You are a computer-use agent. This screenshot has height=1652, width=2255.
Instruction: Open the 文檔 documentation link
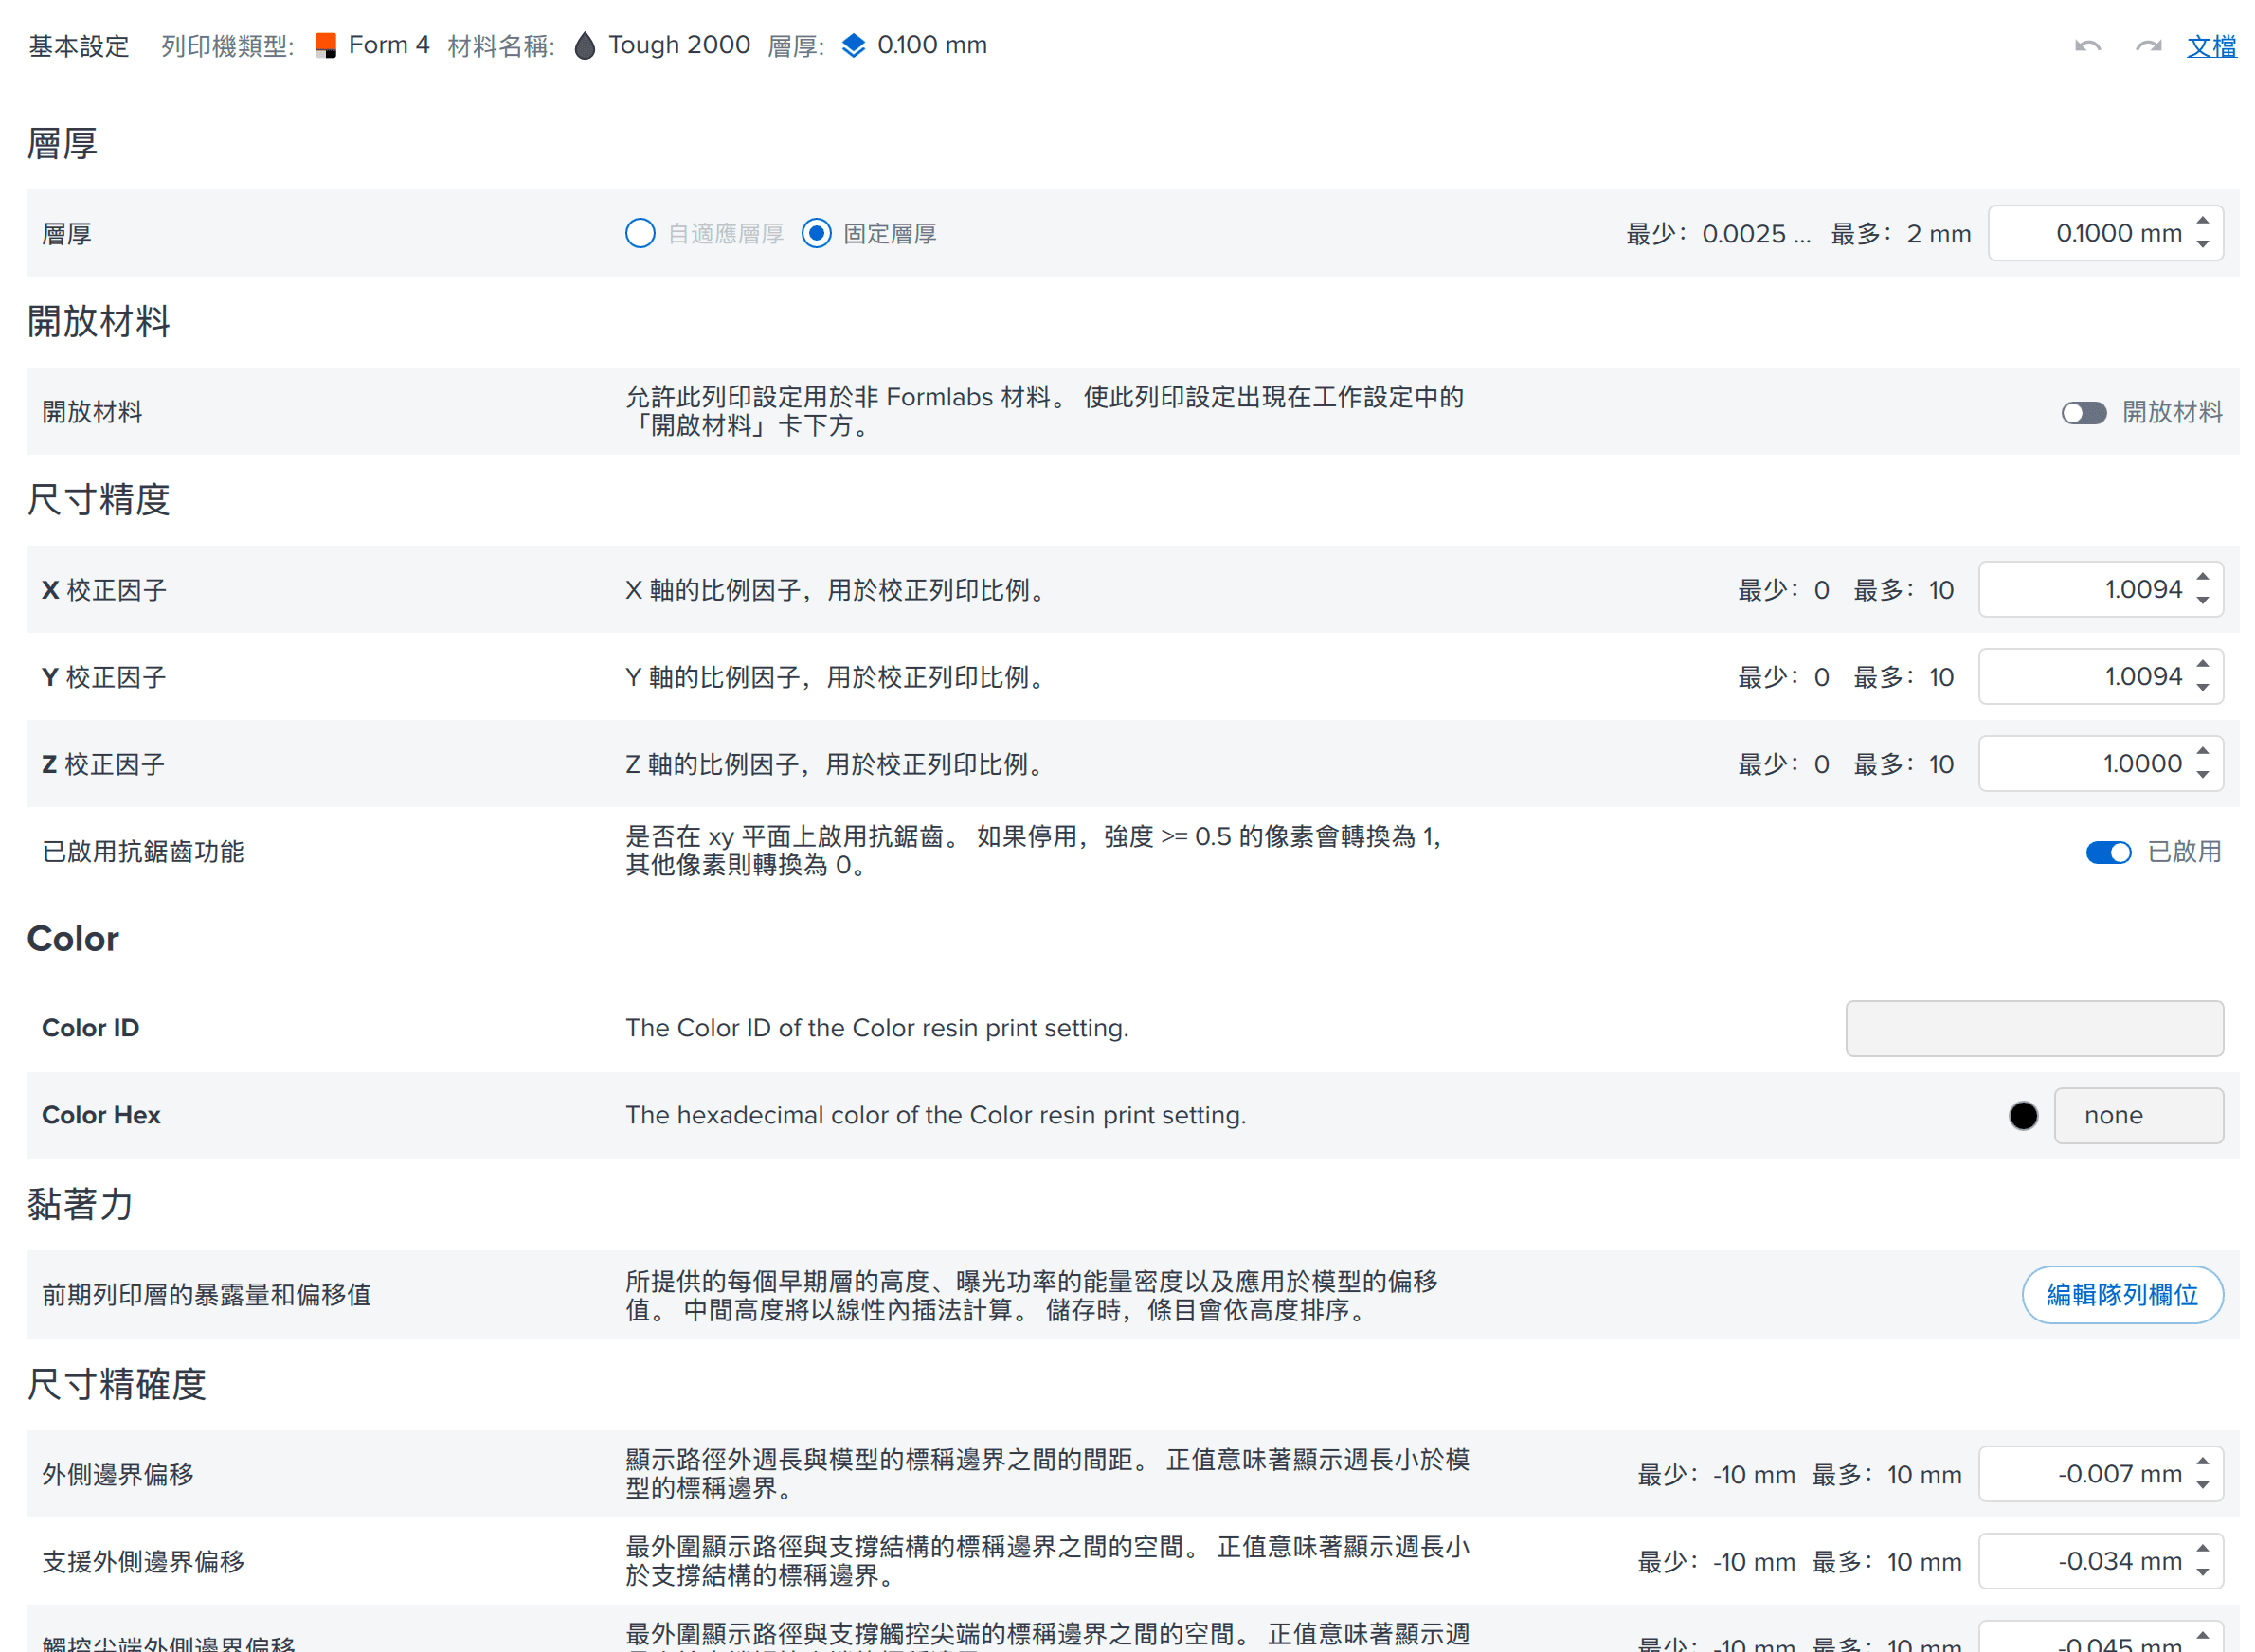tap(2211, 46)
